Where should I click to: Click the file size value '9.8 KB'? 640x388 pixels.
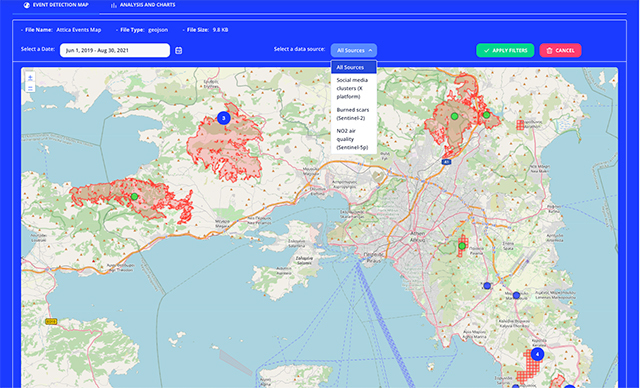(x=220, y=30)
